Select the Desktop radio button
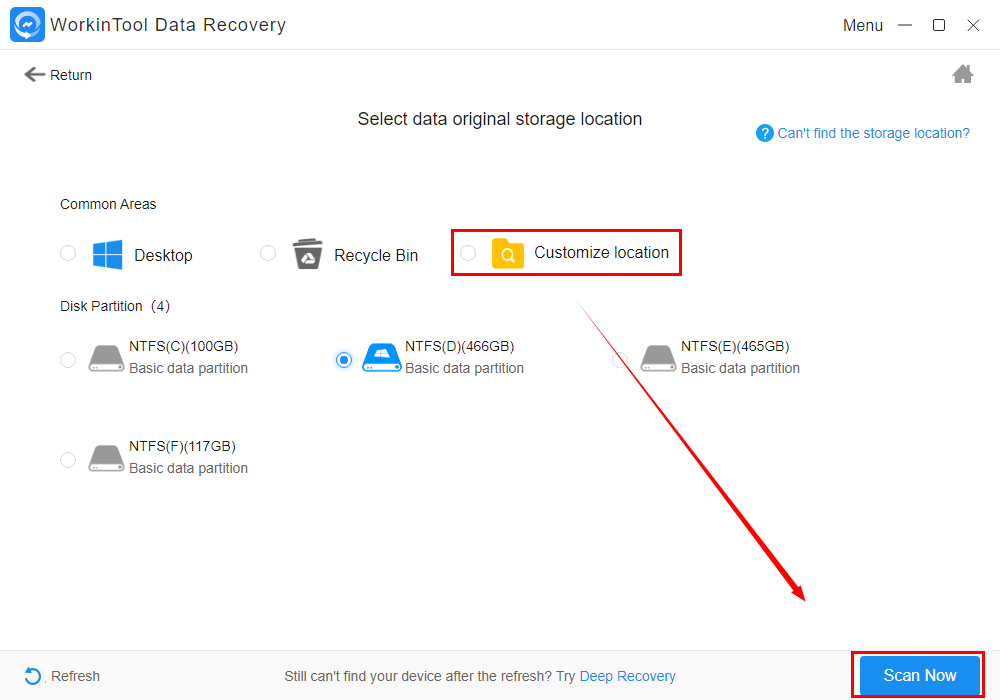Screen dimensions: 1000x700 coord(68,253)
